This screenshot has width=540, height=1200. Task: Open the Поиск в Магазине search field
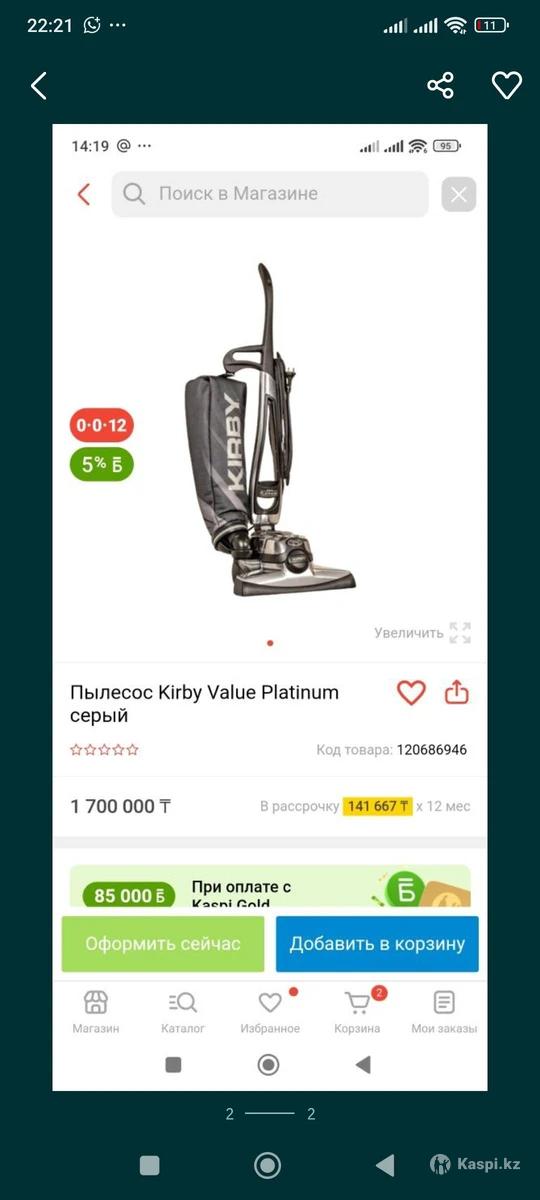[270, 194]
